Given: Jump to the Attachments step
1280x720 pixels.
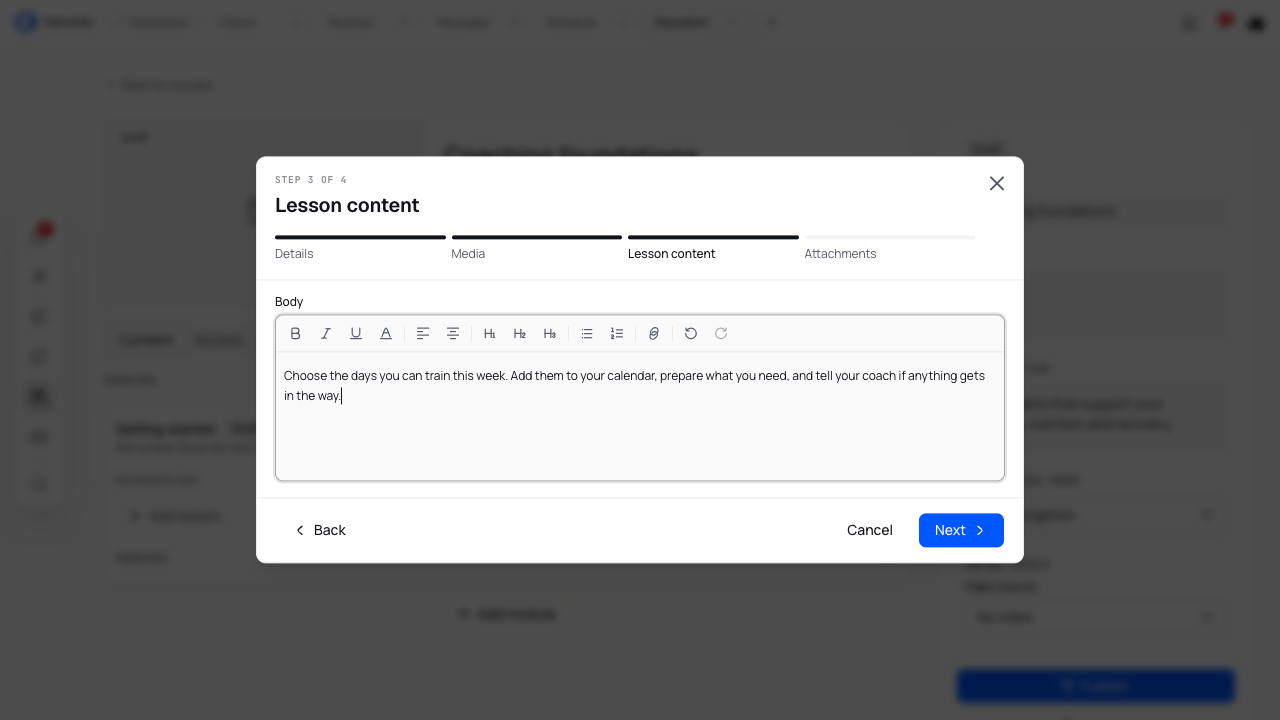Looking at the screenshot, I should tap(889, 248).
